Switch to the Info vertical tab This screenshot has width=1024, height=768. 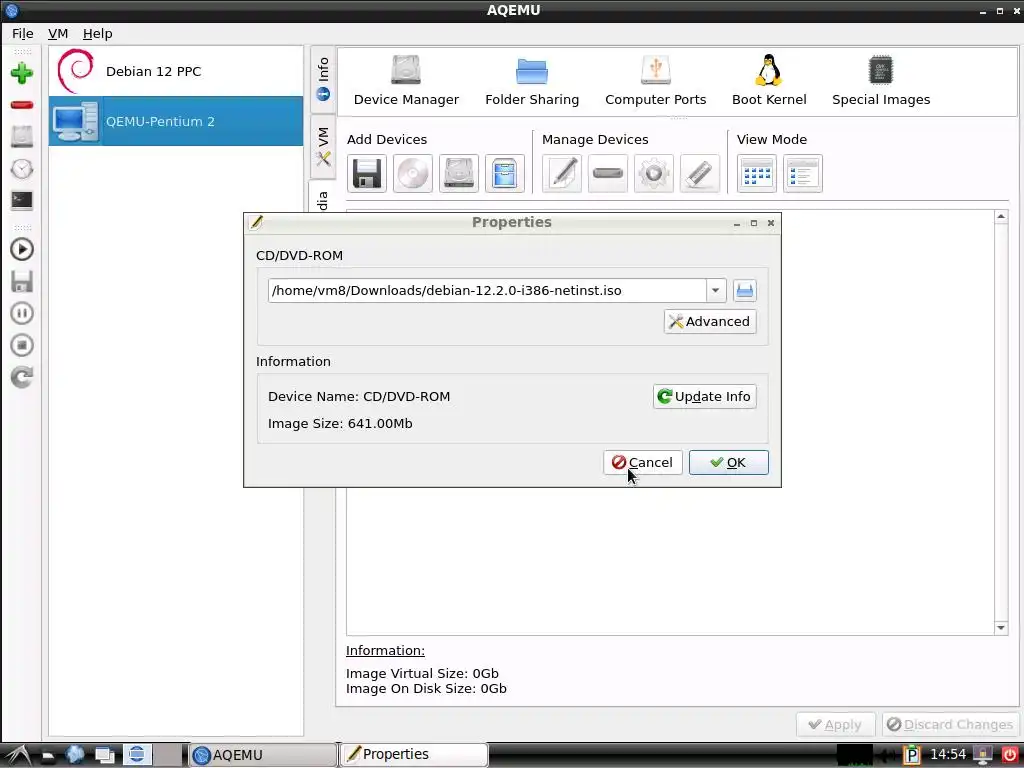pyautogui.click(x=323, y=78)
